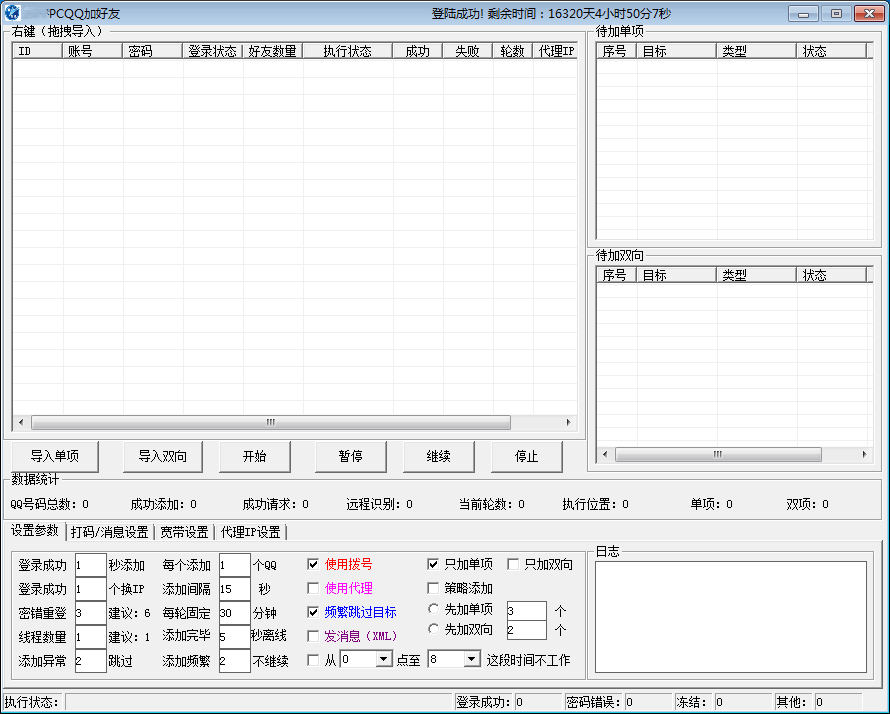This screenshot has height=714, width=890.
Task: Start the task with 开始
Action: 255,456
